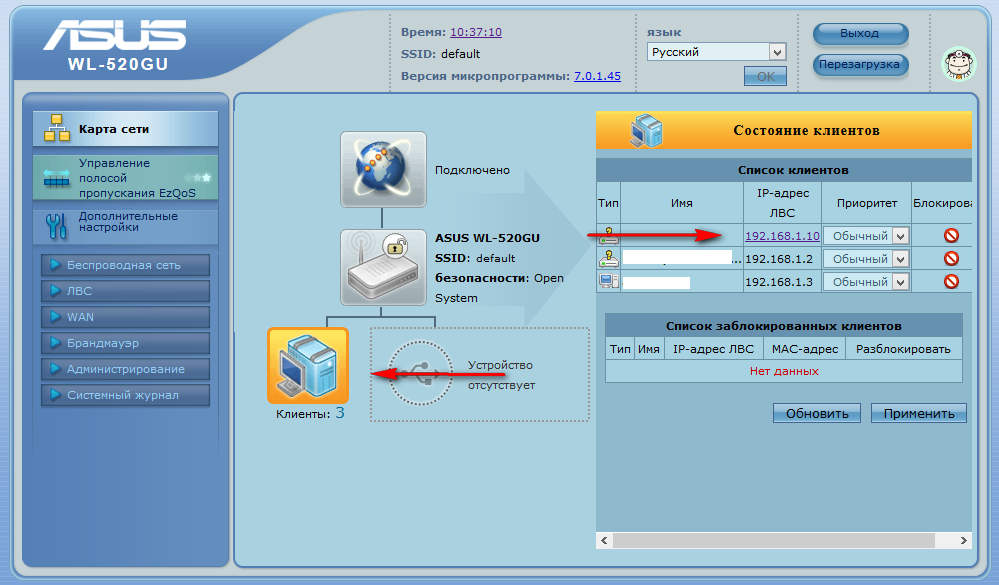Screen dimensions: 999x585
Task: Expand the WAN menu
Action: [126, 317]
